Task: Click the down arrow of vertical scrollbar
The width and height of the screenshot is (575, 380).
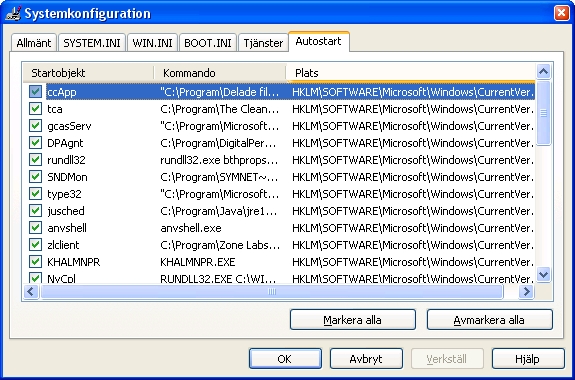Action: 543,274
